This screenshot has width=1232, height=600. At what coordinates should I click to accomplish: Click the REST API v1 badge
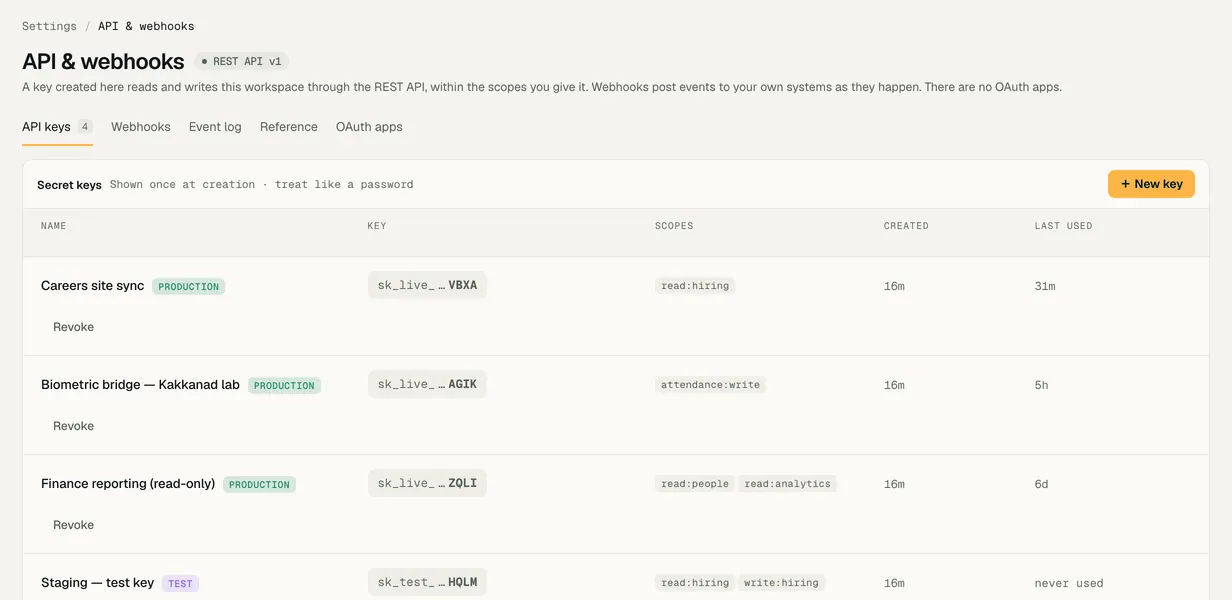pyautogui.click(x=241, y=62)
